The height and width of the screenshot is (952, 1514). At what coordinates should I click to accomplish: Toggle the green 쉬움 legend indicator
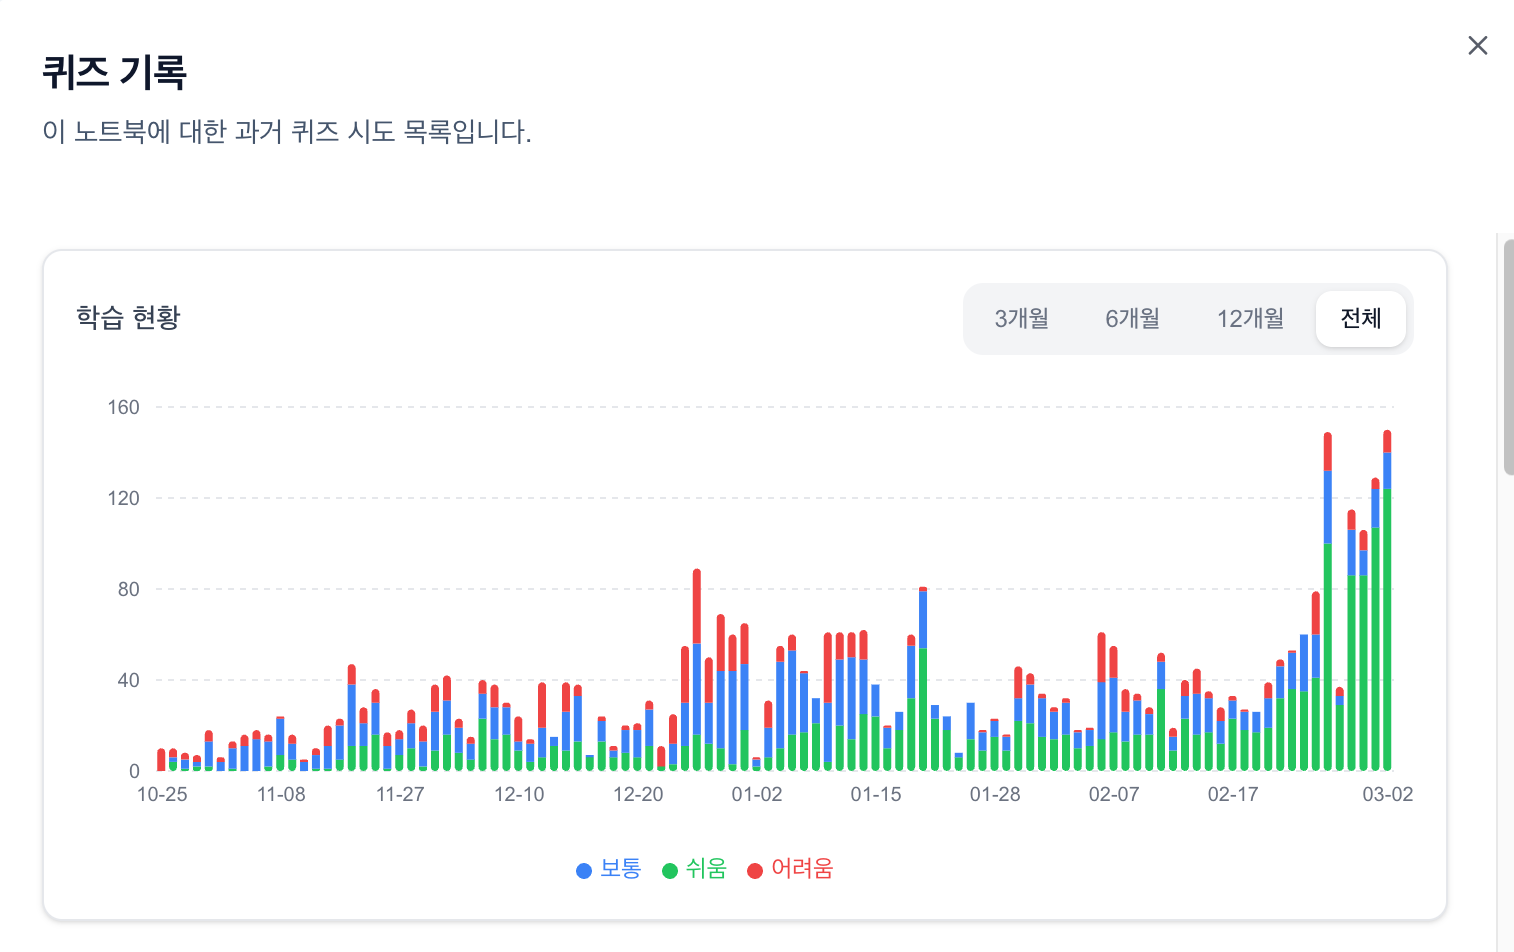668,869
